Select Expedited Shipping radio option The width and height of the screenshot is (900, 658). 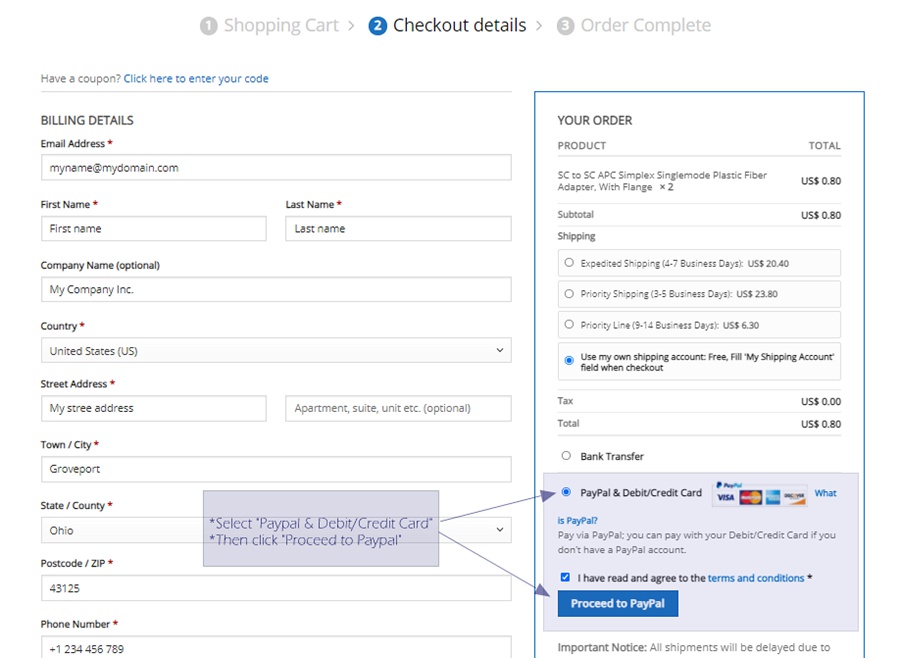pyautogui.click(x=569, y=262)
